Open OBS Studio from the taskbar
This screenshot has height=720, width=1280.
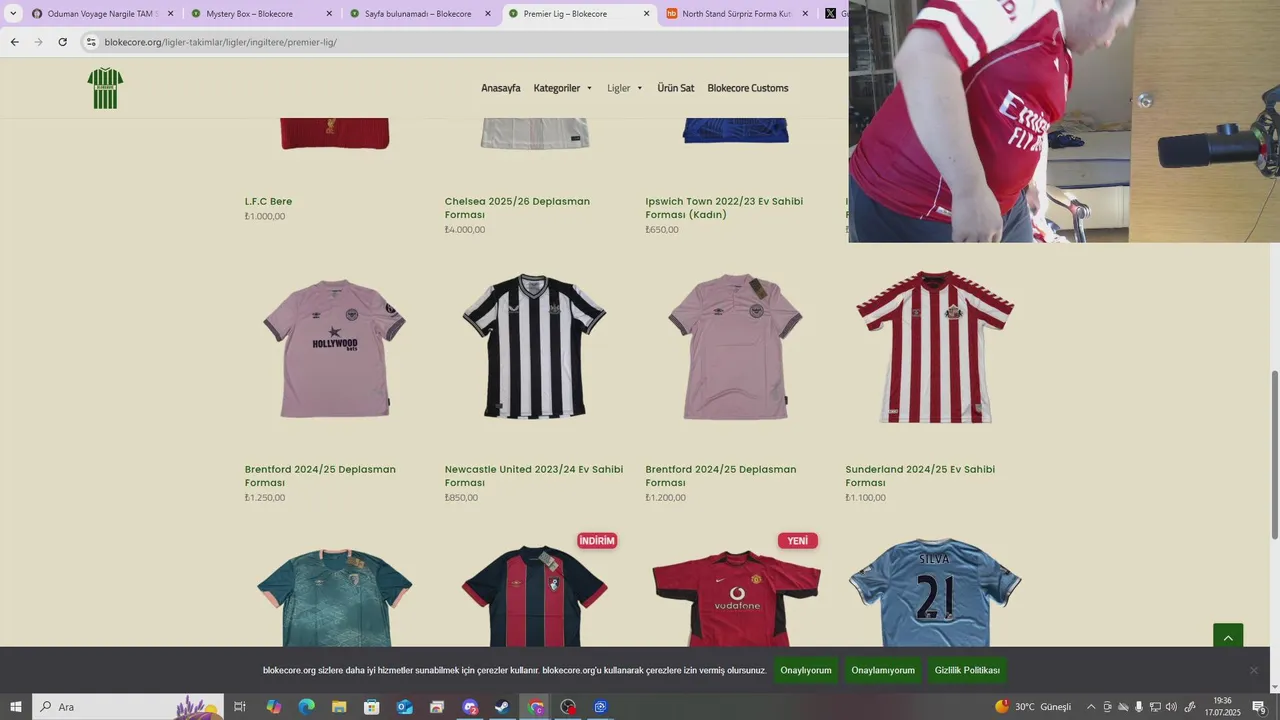[568, 707]
